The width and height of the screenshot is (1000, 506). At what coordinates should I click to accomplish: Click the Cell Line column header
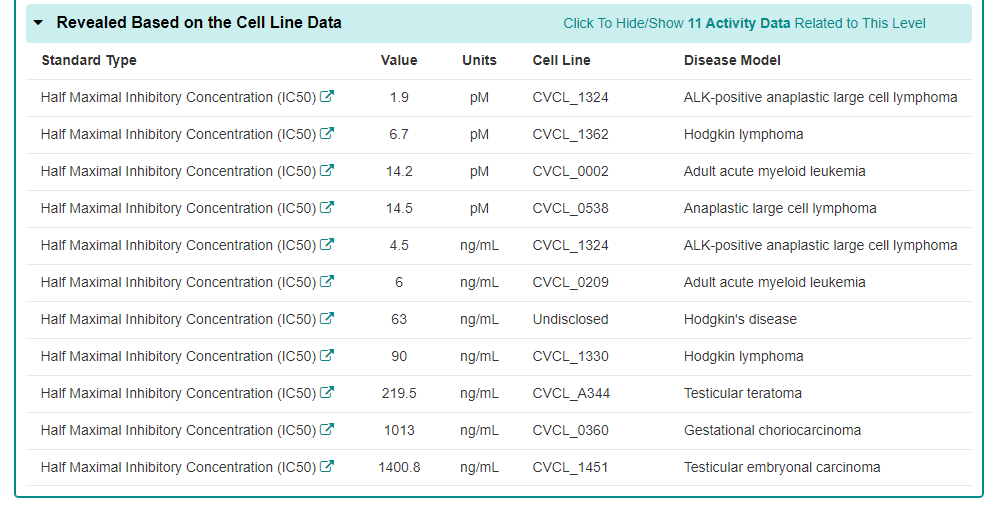coord(561,60)
